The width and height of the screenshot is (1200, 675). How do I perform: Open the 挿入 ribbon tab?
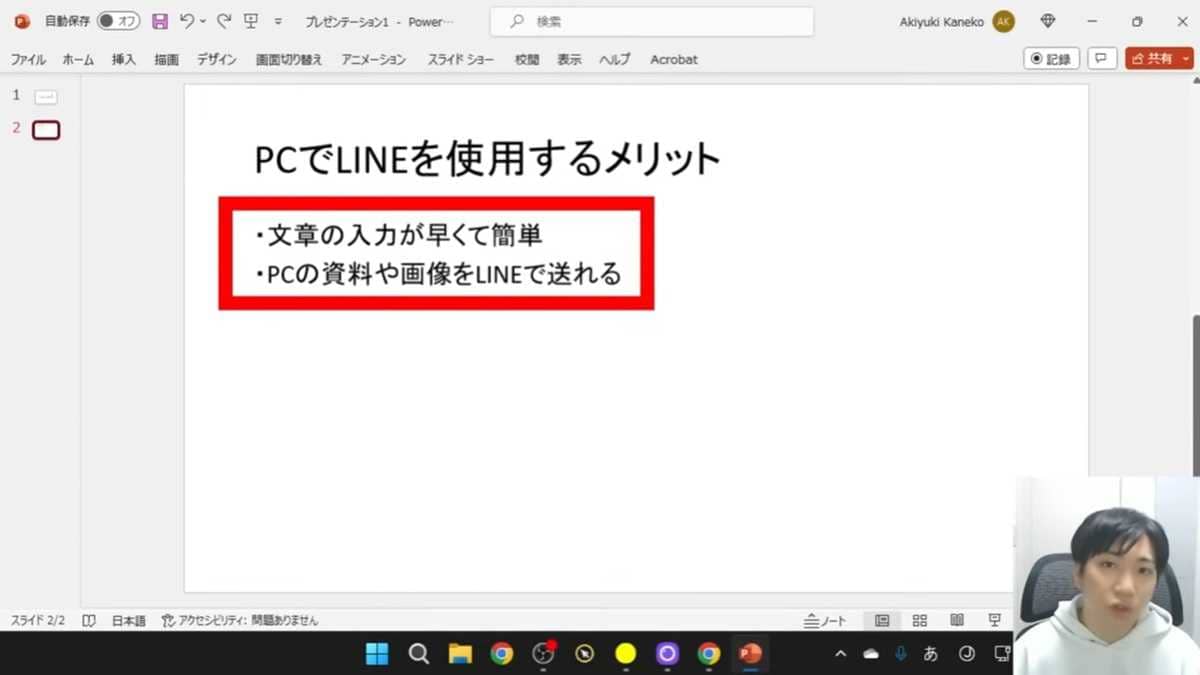[124, 60]
